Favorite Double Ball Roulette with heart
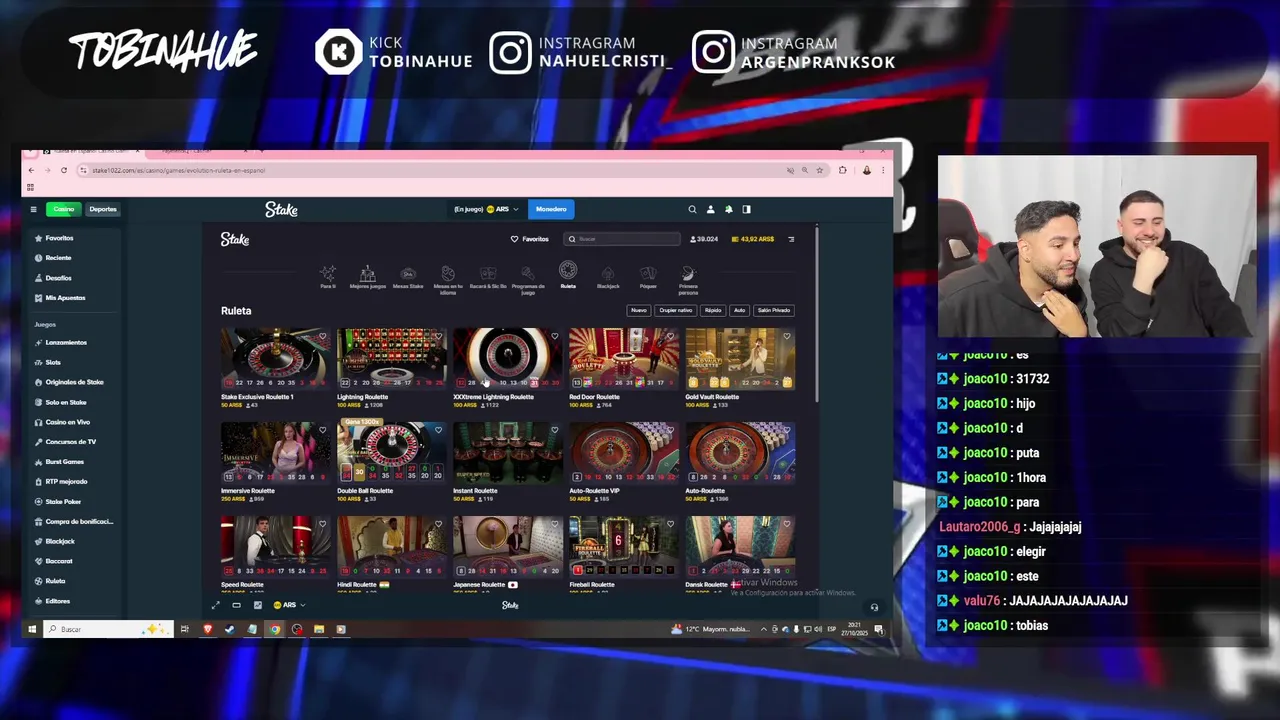The width and height of the screenshot is (1280, 720). pos(438,430)
